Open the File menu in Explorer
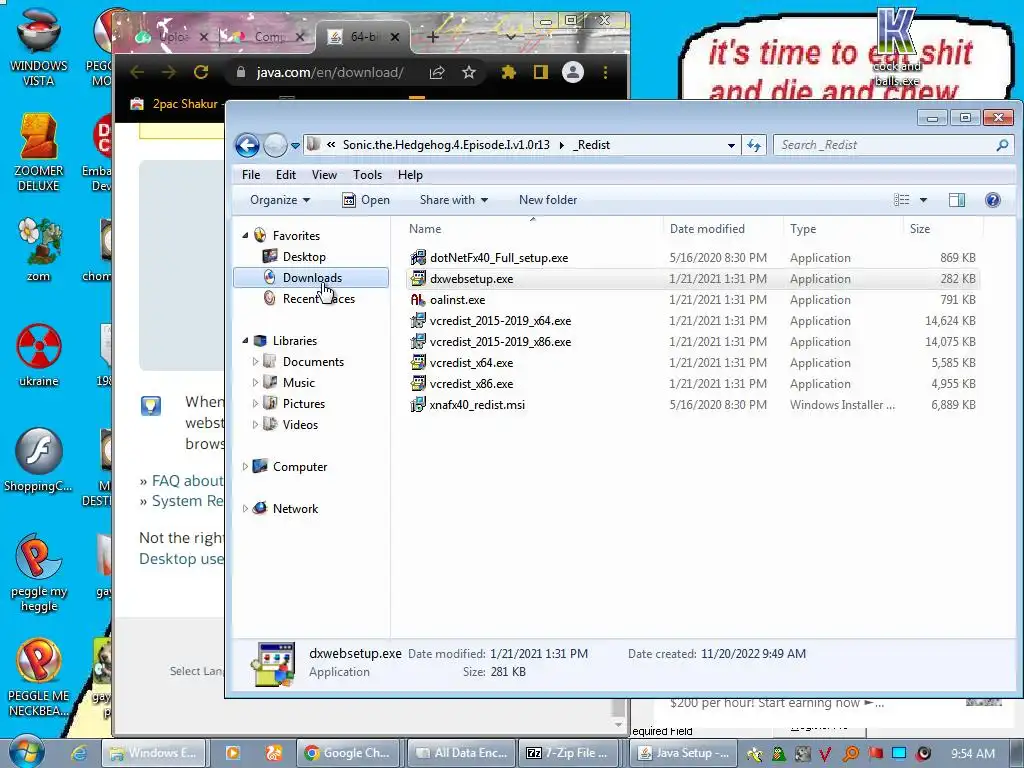Viewport: 1024px width, 768px height. click(x=251, y=174)
